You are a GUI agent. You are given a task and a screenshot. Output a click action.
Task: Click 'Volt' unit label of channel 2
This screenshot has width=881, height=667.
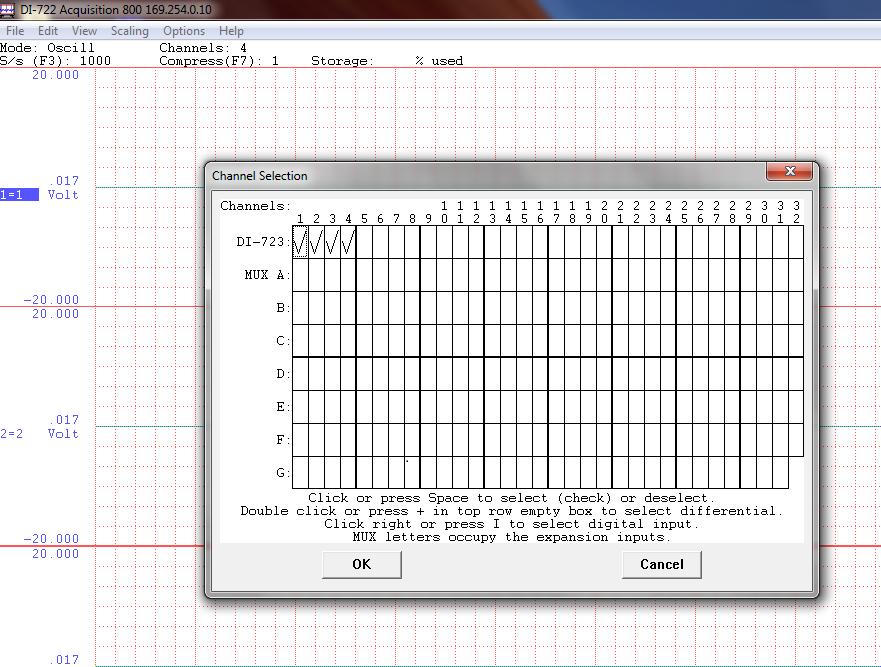(x=63, y=434)
